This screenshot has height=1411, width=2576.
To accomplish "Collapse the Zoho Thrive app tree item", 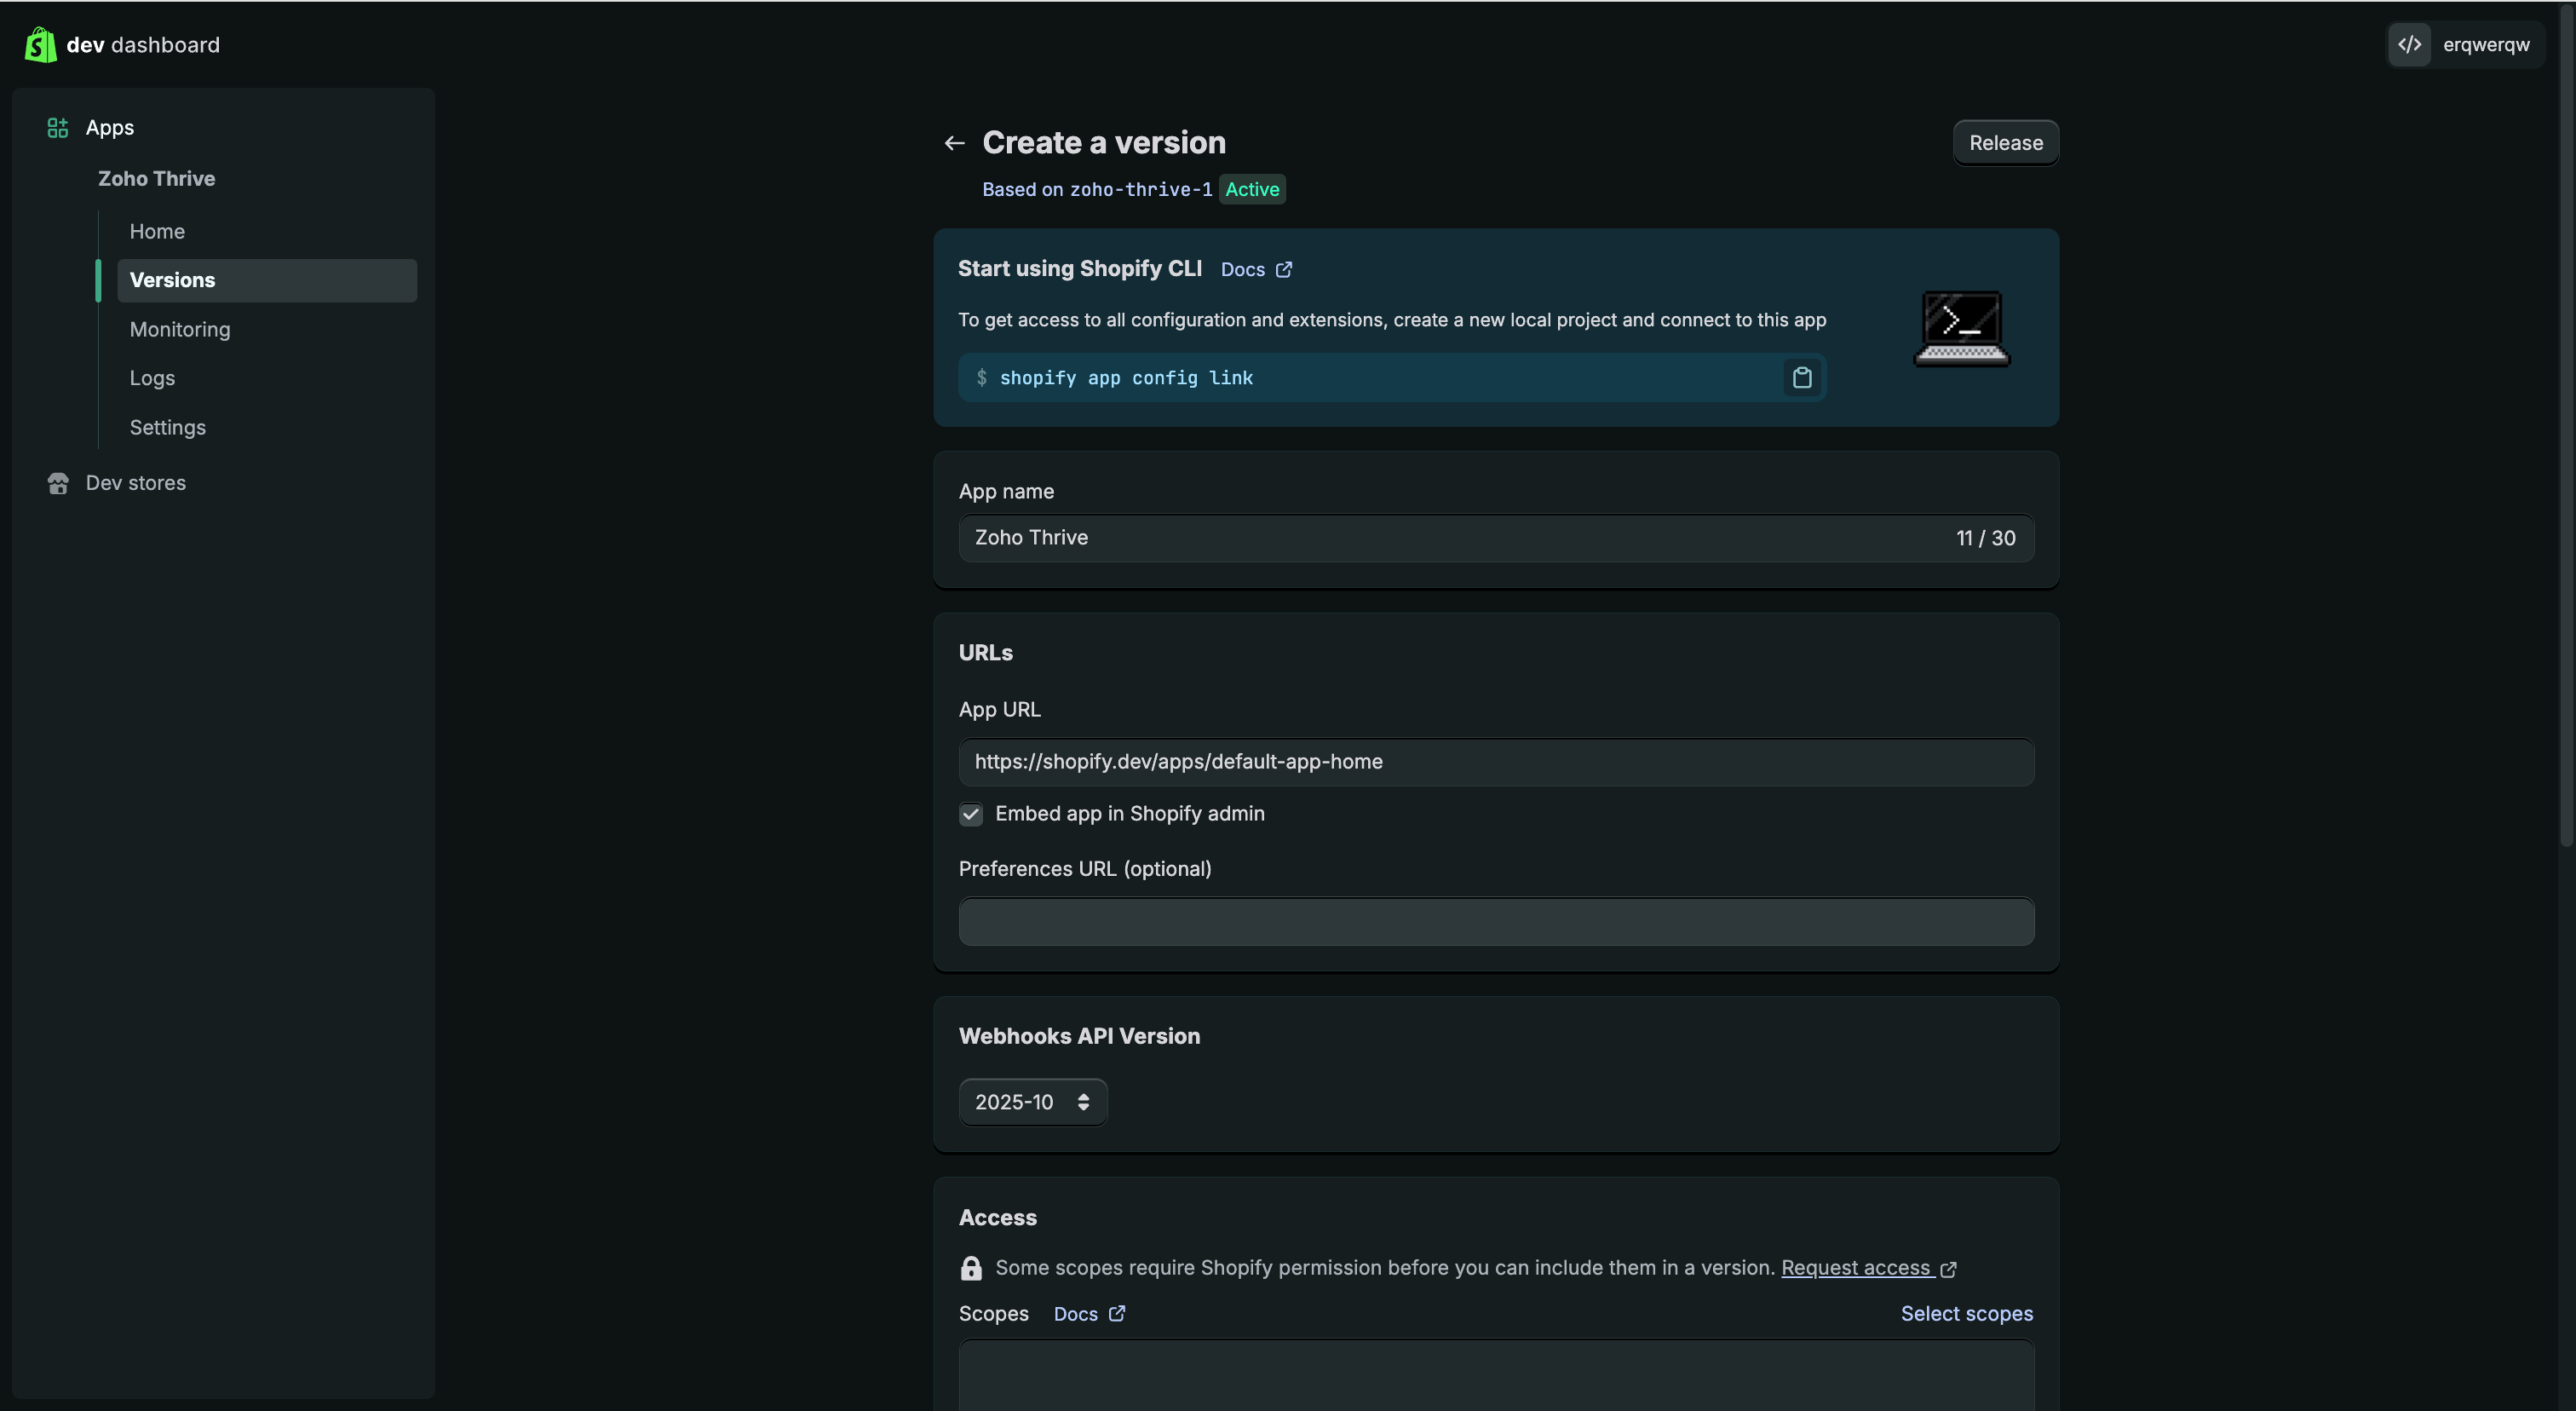I will tap(156, 179).
